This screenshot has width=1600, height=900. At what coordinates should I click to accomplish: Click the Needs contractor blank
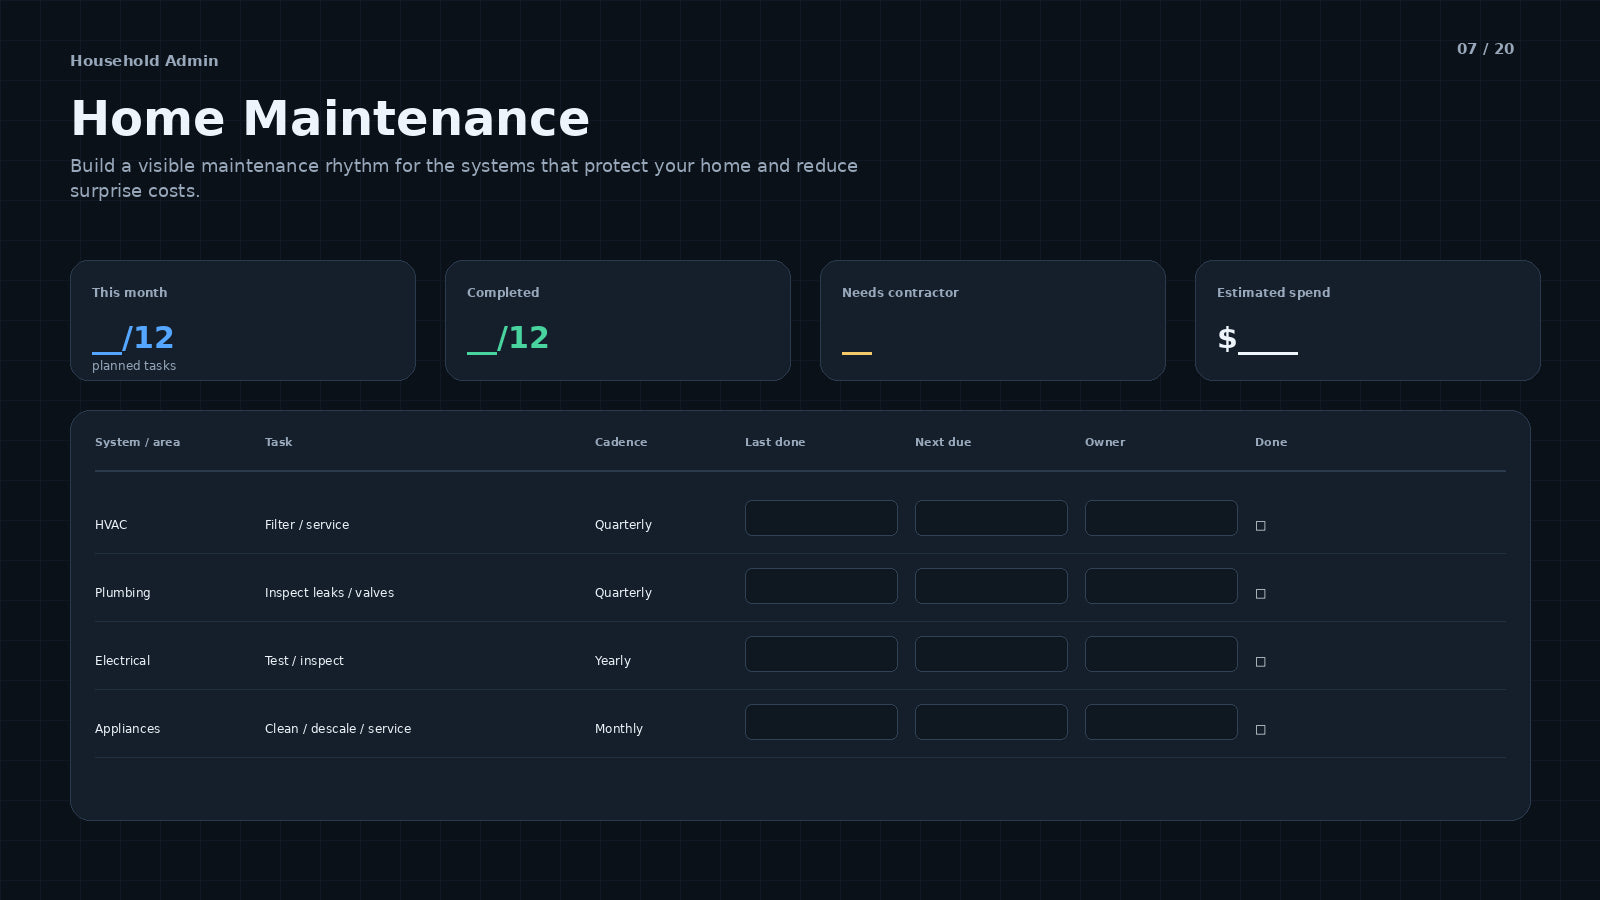pos(857,352)
